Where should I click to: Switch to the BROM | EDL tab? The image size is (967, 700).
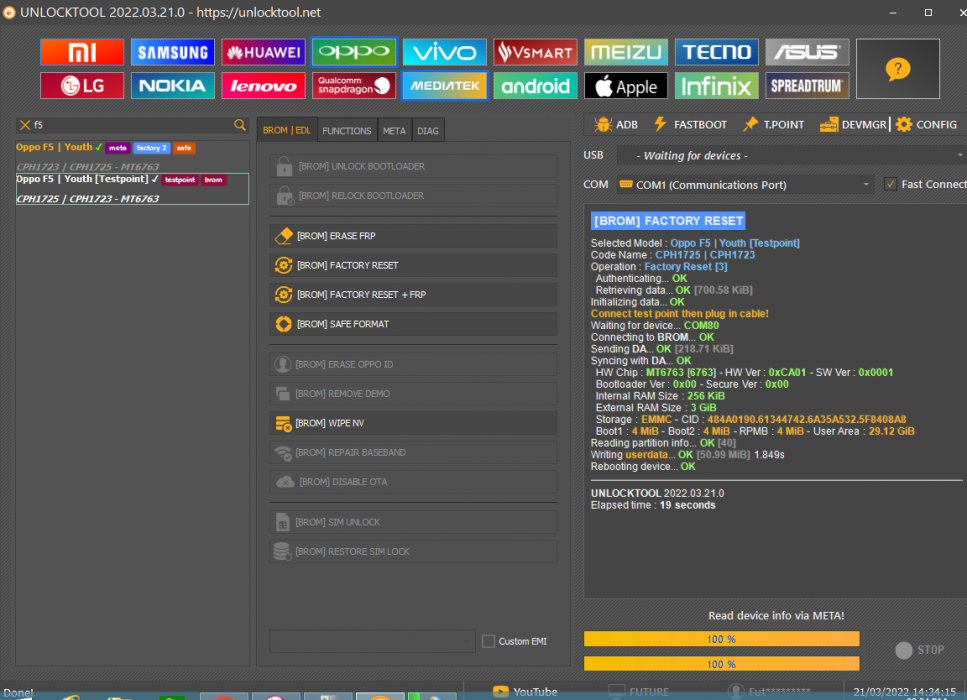[287, 130]
